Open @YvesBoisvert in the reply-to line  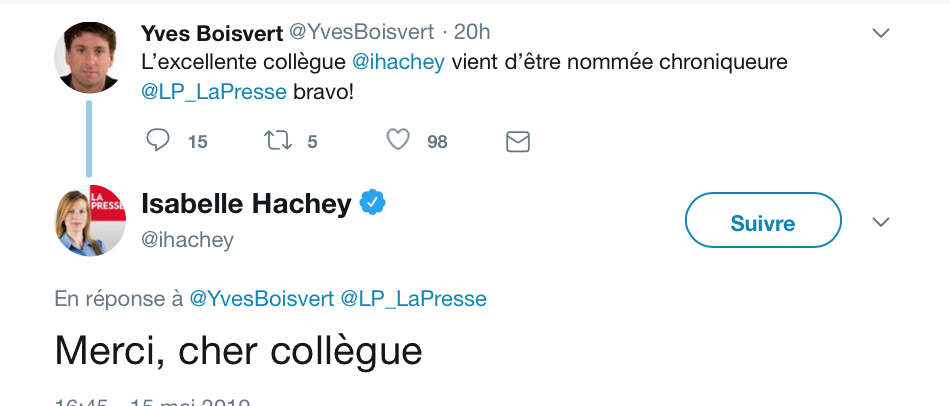261,298
